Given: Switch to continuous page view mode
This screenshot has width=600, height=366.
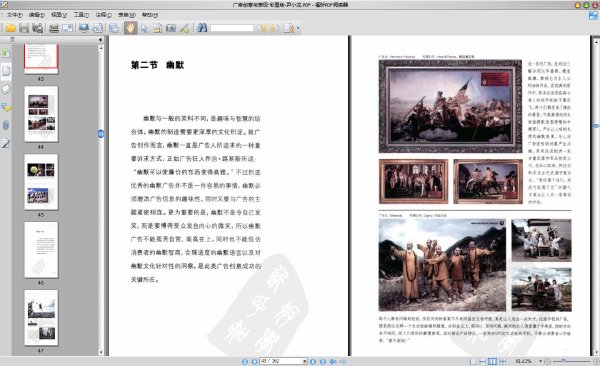Looking at the screenshot, I should pyautogui.click(x=483, y=361).
